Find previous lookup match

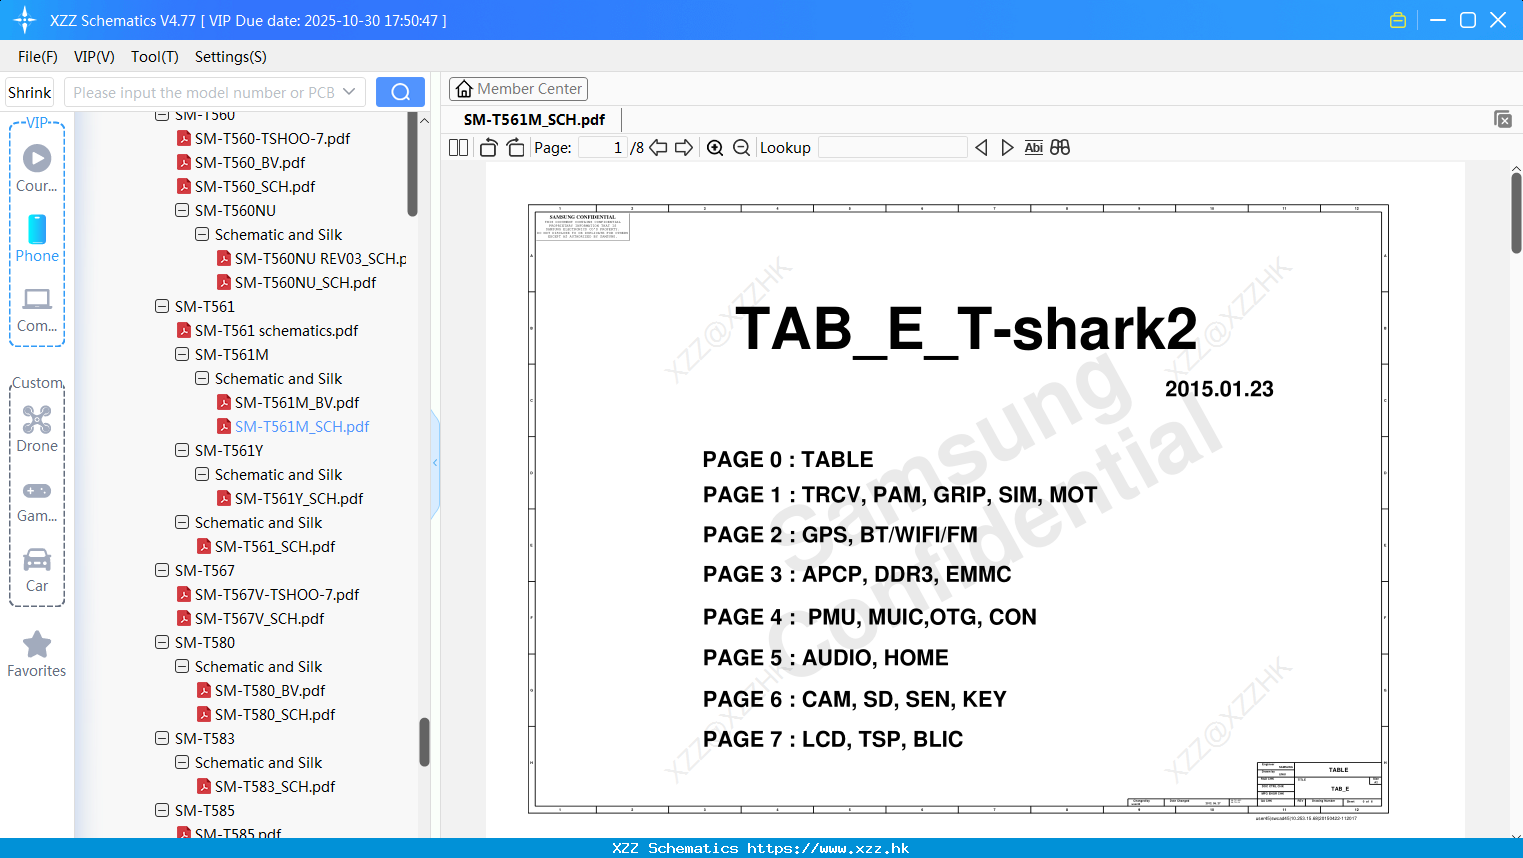(981, 147)
